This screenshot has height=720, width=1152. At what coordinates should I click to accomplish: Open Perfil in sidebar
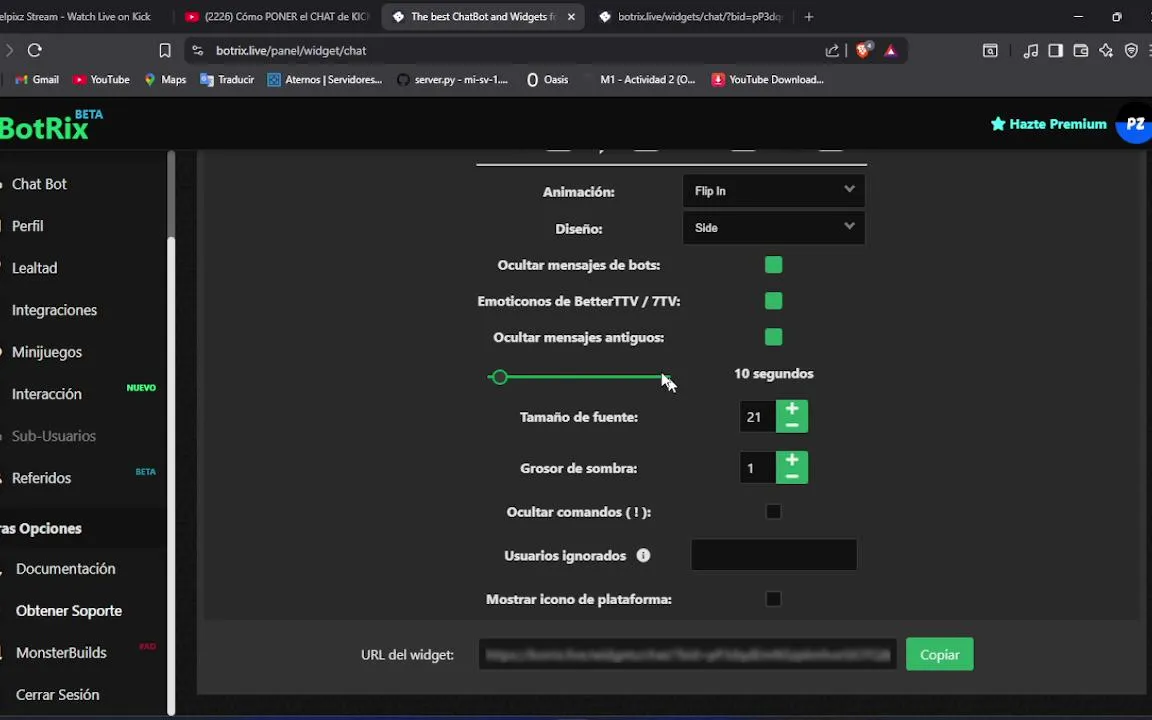pyautogui.click(x=27, y=226)
